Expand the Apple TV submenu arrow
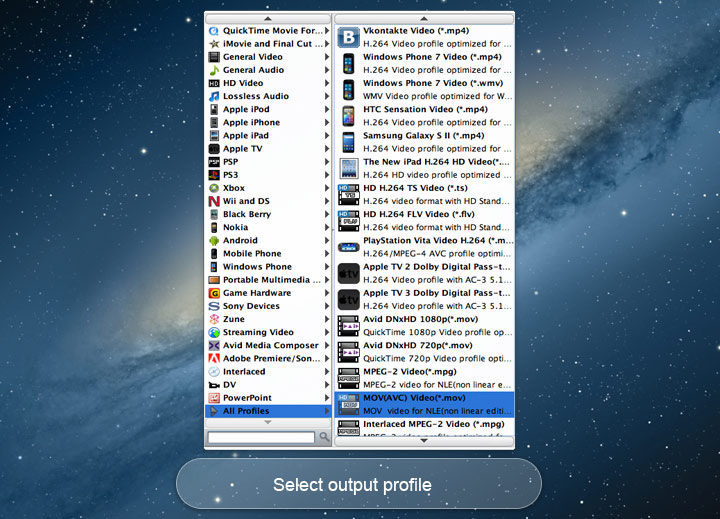Viewport: 720px width, 519px height. (x=326, y=149)
